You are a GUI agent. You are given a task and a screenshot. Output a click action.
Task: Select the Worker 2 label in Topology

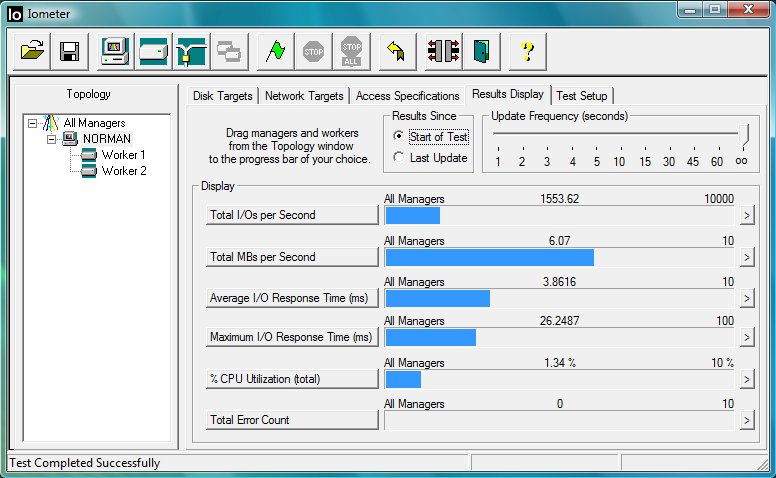point(124,171)
